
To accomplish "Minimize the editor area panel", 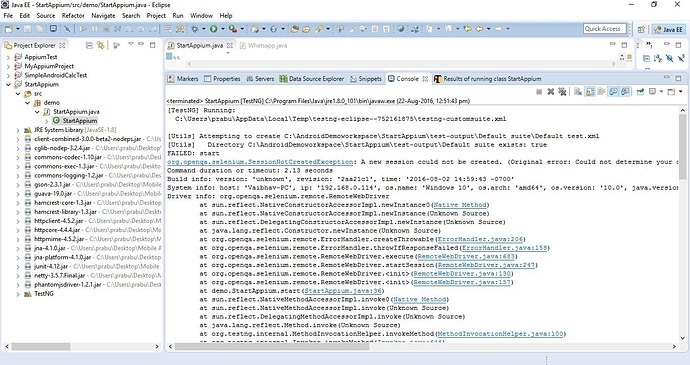I will [613, 44].
